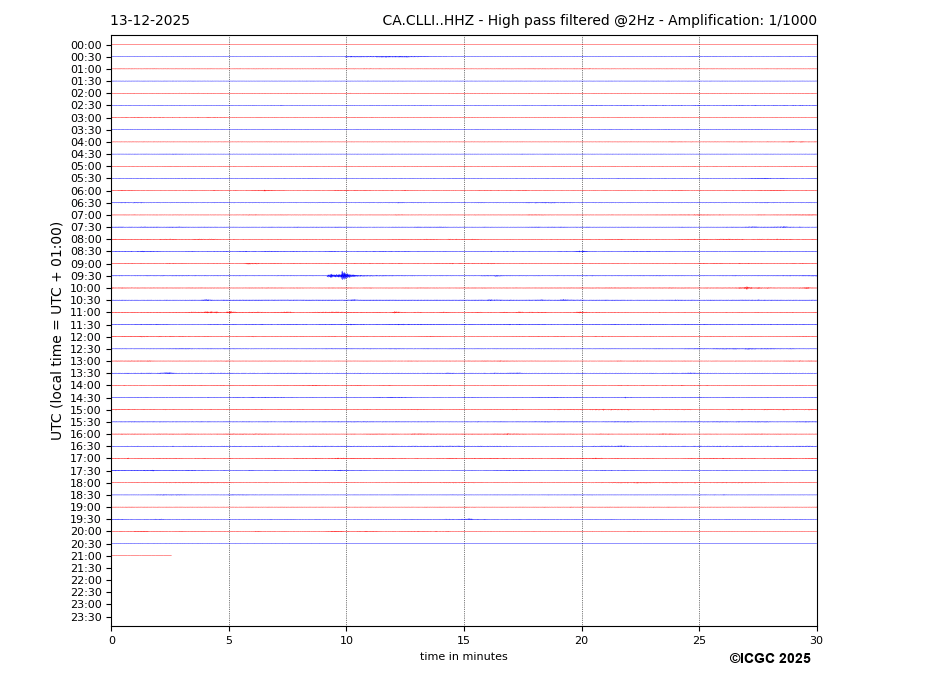Click the large seismic event on the 09:30 trace
The width and height of the screenshot is (927, 696).
click(x=343, y=275)
